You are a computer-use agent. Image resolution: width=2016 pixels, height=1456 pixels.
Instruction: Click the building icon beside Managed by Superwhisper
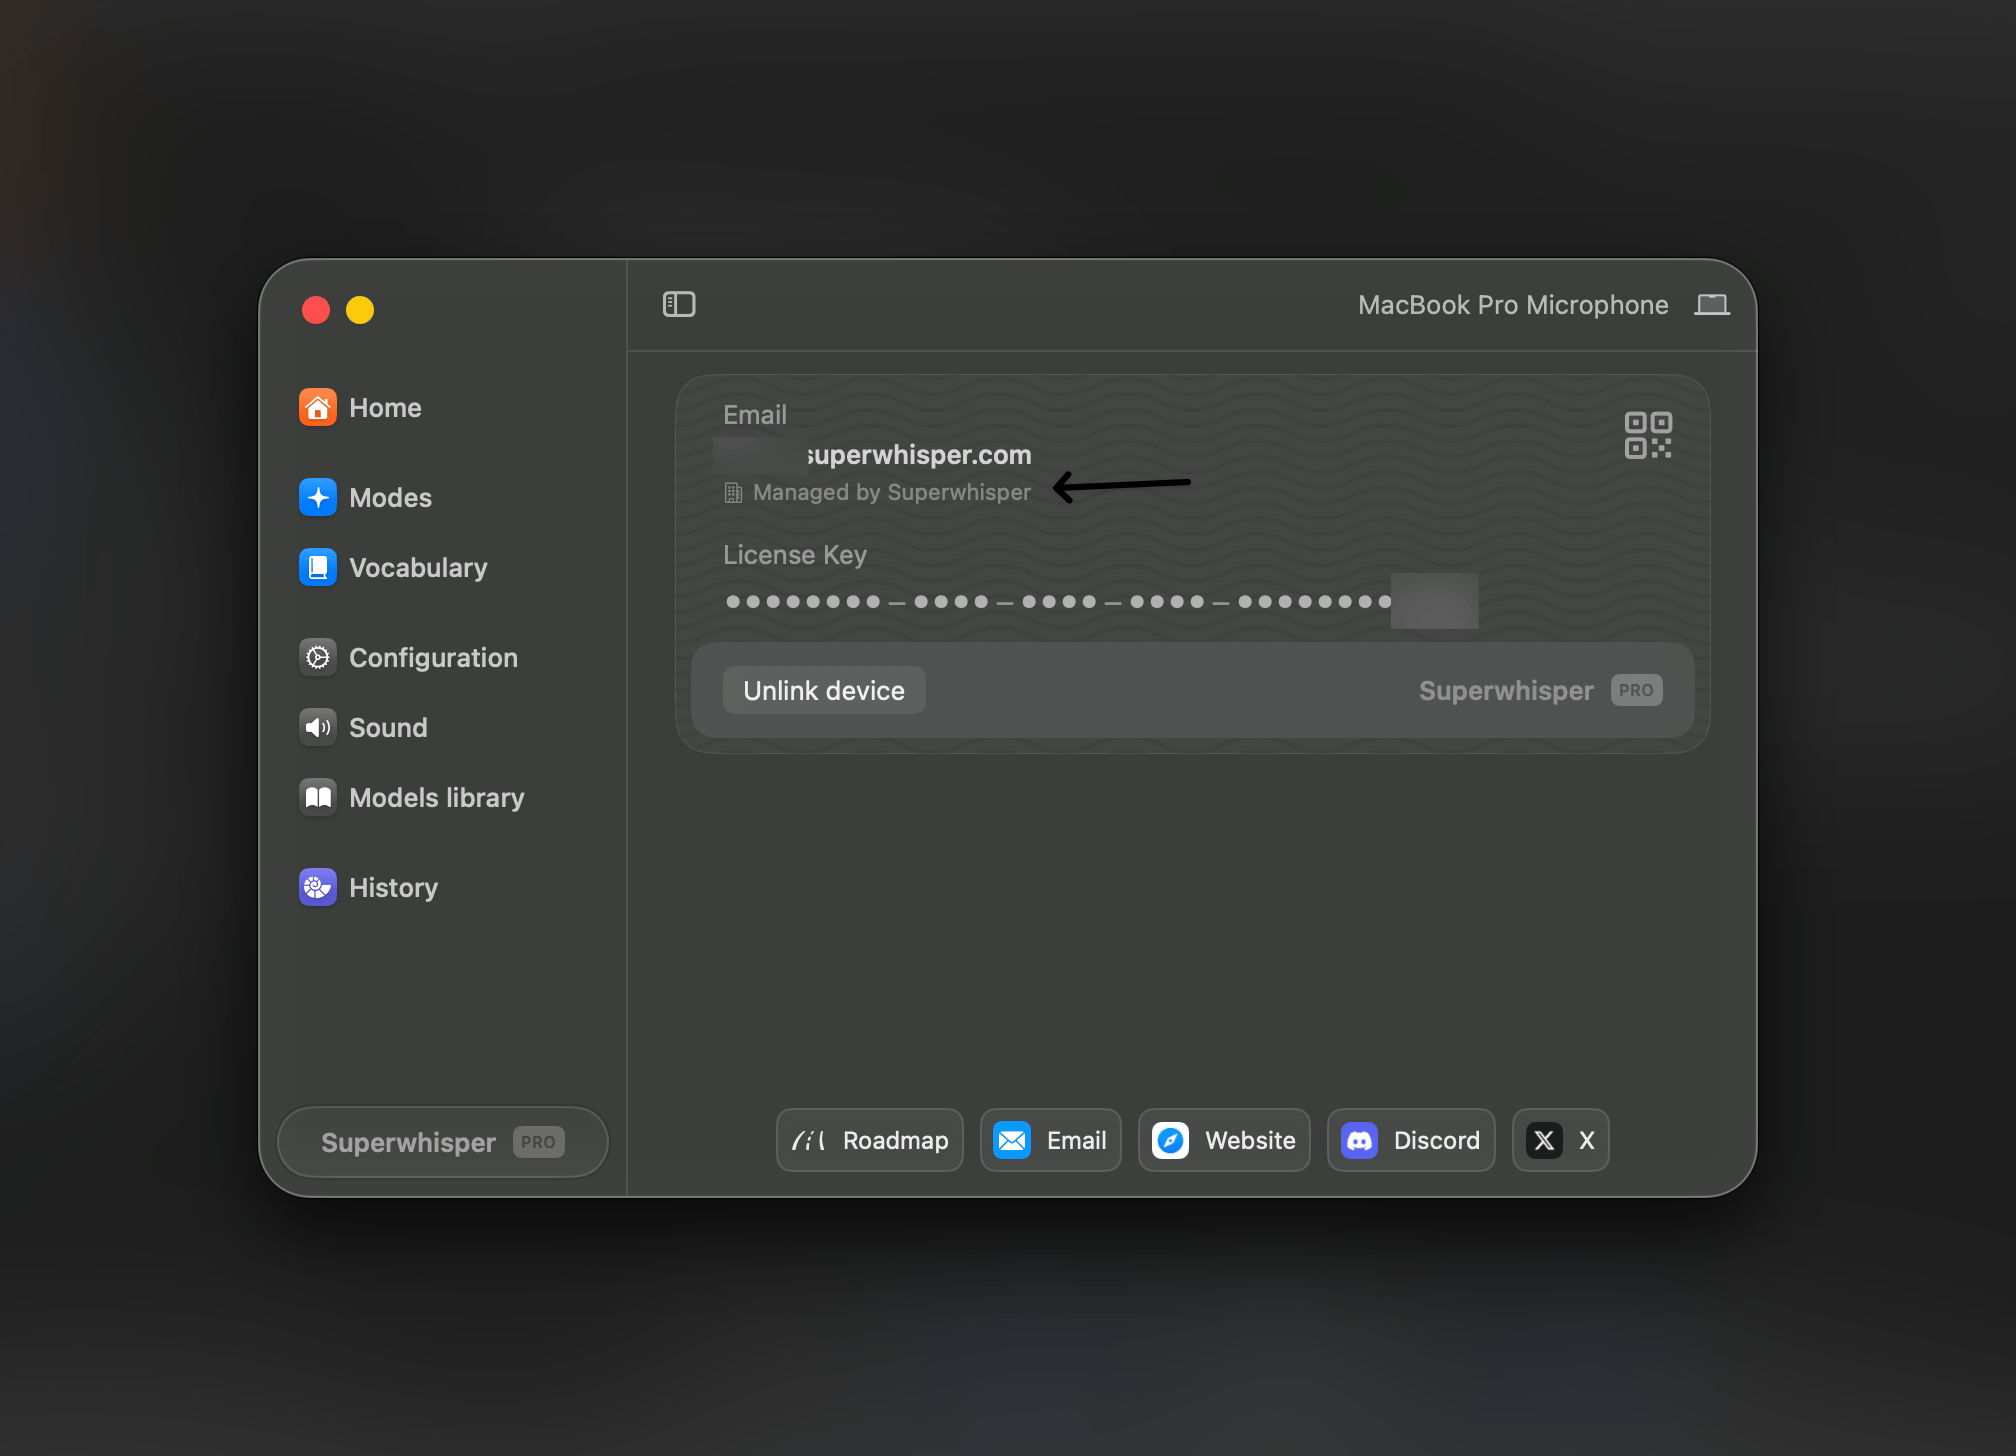pyautogui.click(x=733, y=493)
